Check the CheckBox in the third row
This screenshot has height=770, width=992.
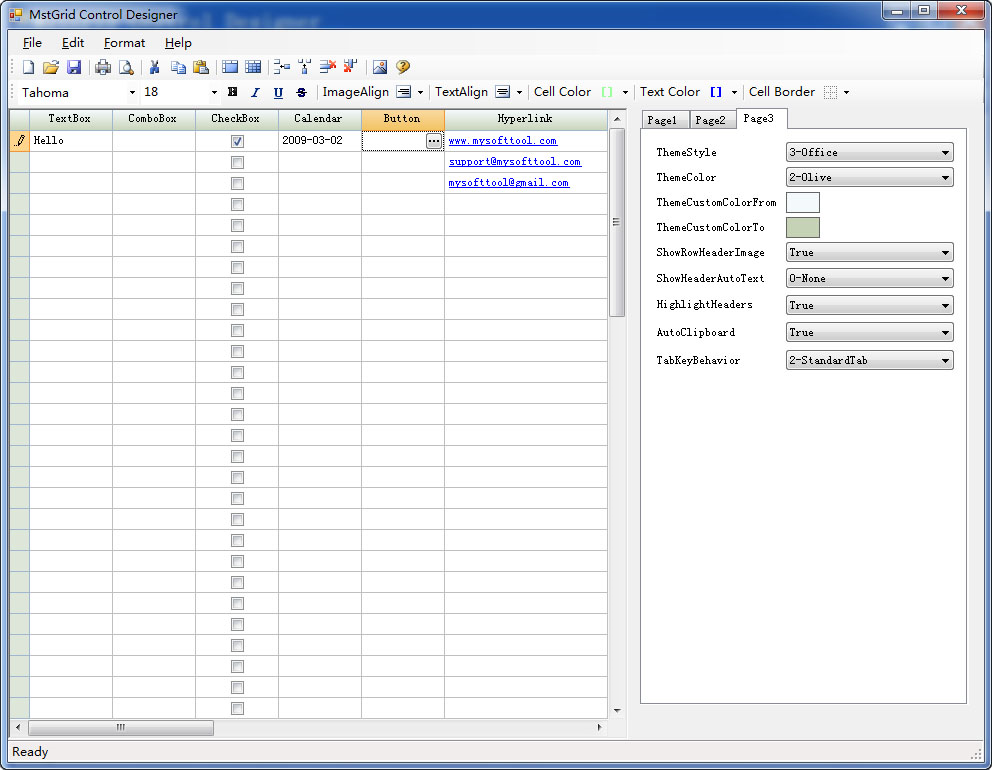click(x=237, y=183)
